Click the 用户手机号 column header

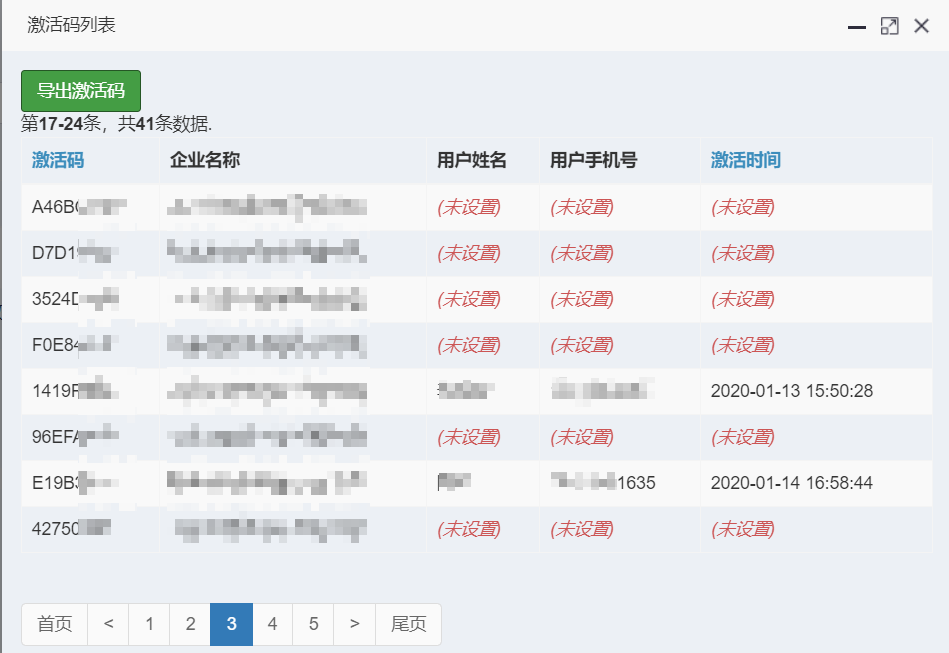coord(593,160)
